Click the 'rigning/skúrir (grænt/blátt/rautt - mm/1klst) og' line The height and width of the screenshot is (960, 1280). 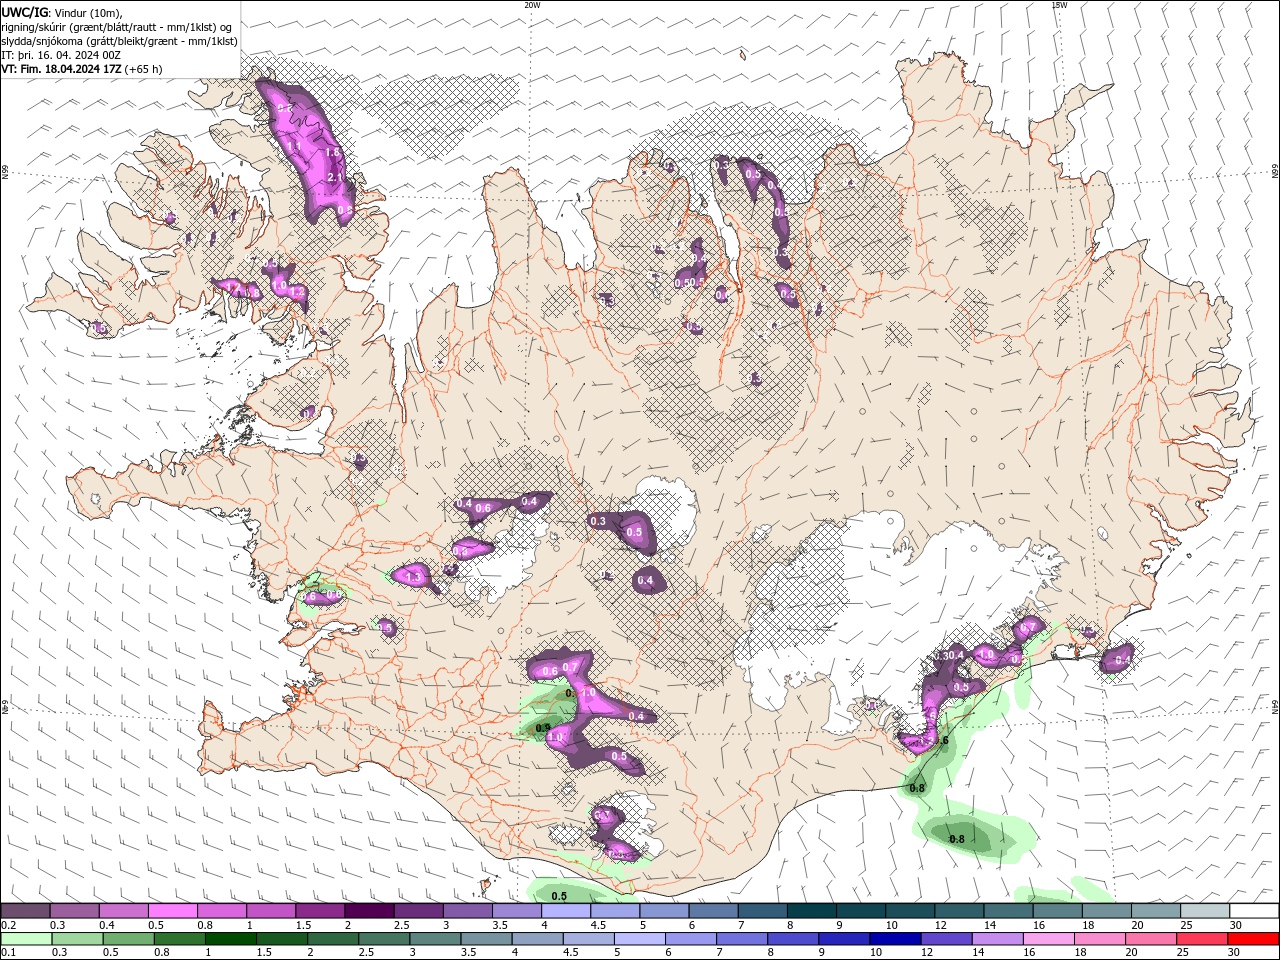click(x=117, y=26)
